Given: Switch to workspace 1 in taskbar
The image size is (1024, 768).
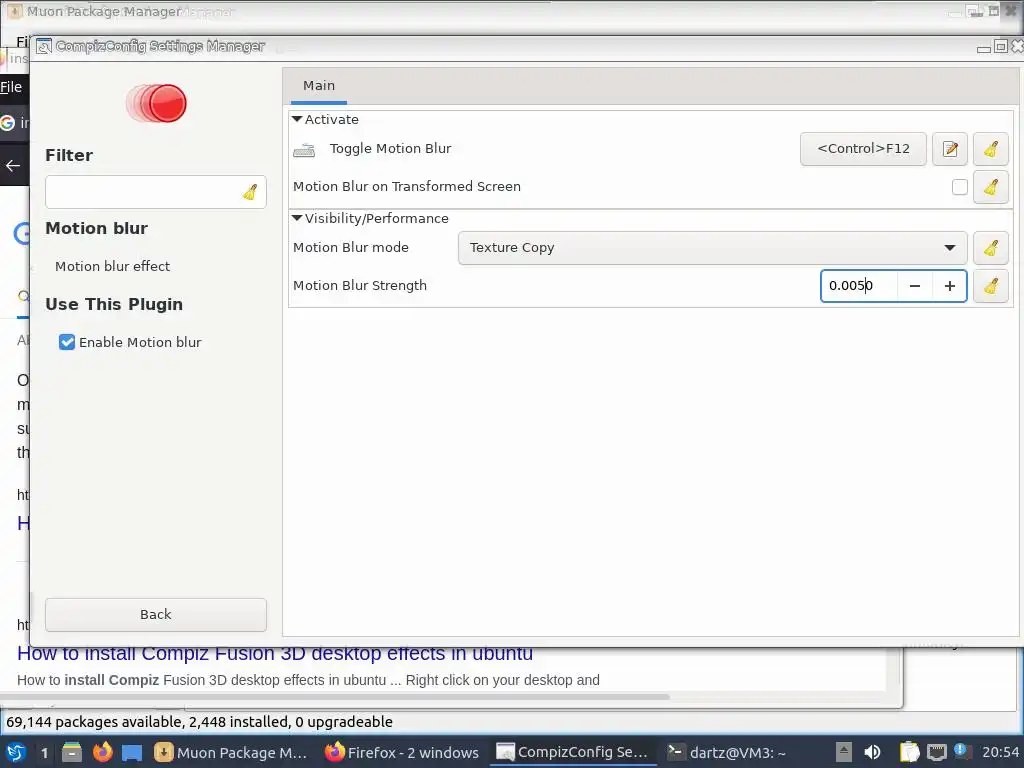Looking at the screenshot, I should pos(44,753).
